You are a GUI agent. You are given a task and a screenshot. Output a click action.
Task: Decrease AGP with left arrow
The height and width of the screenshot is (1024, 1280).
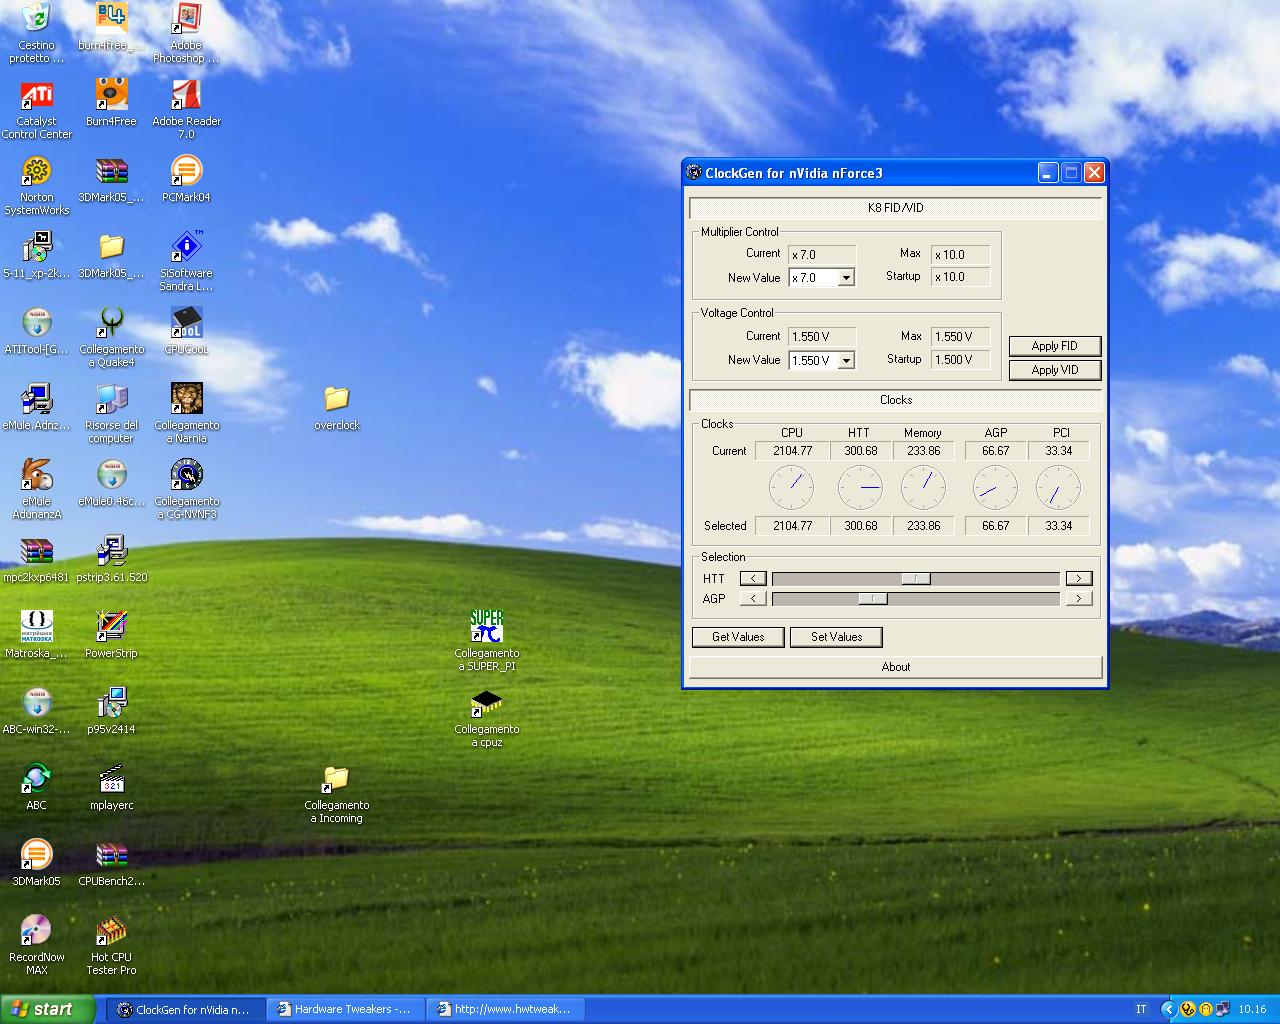(x=753, y=598)
